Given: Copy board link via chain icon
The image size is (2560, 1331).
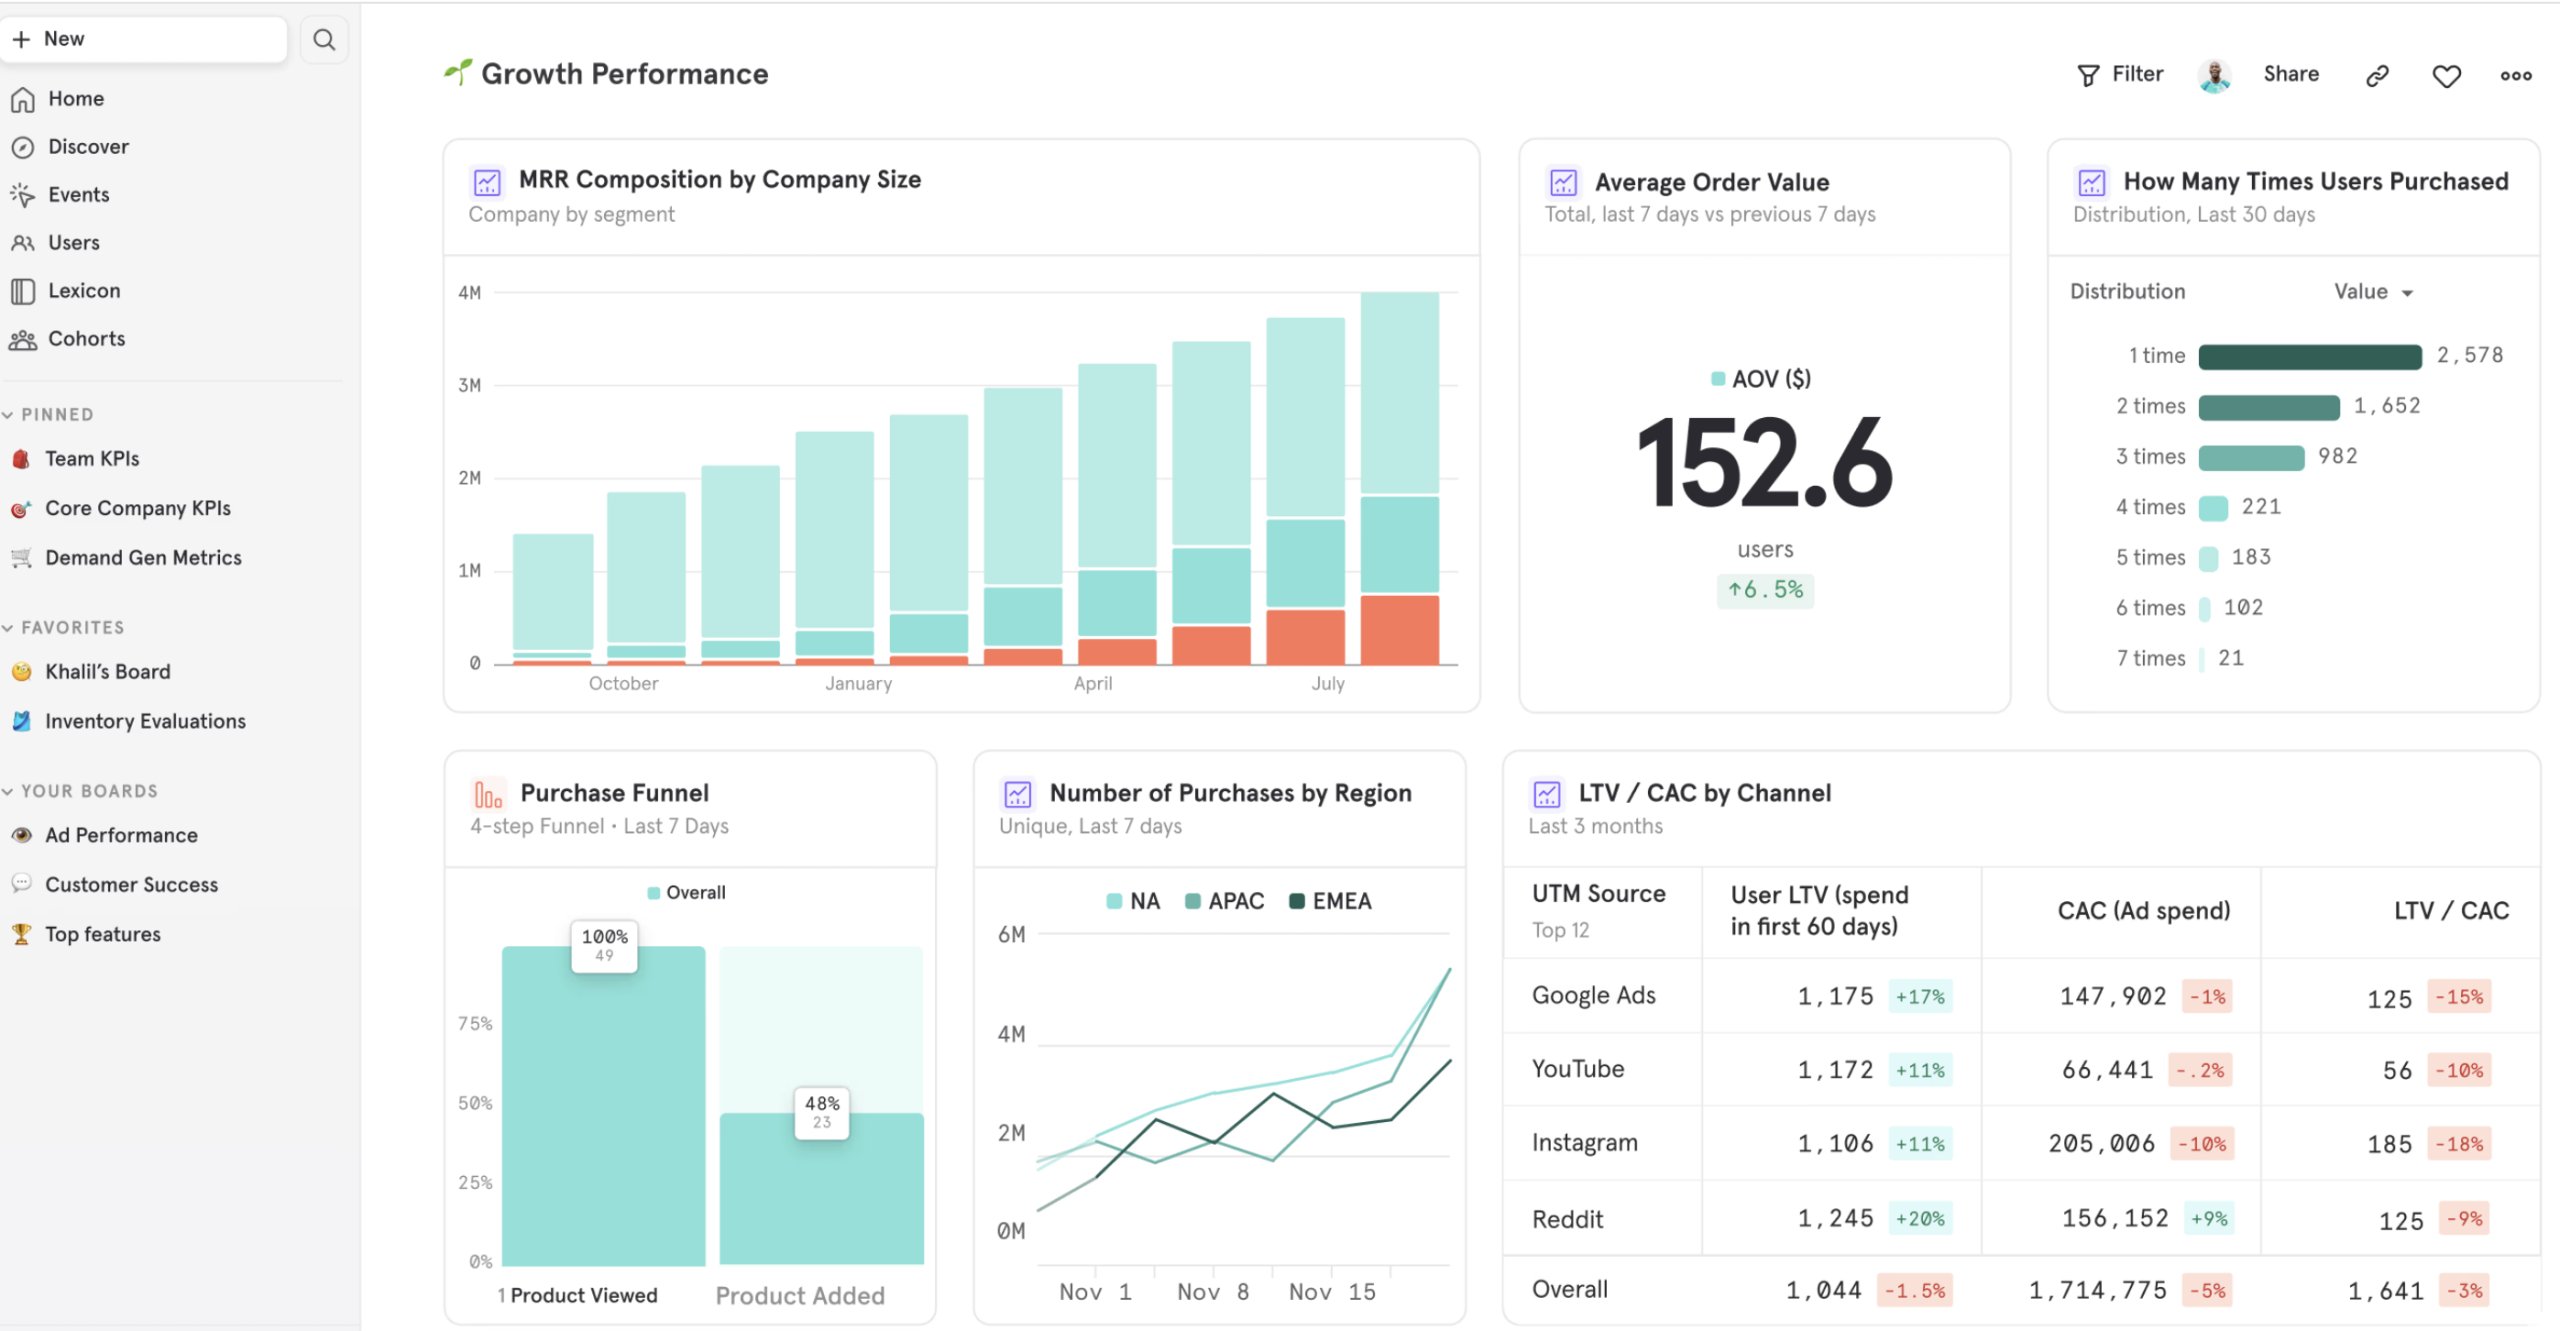Looking at the screenshot, I should tap(2377, 76).
